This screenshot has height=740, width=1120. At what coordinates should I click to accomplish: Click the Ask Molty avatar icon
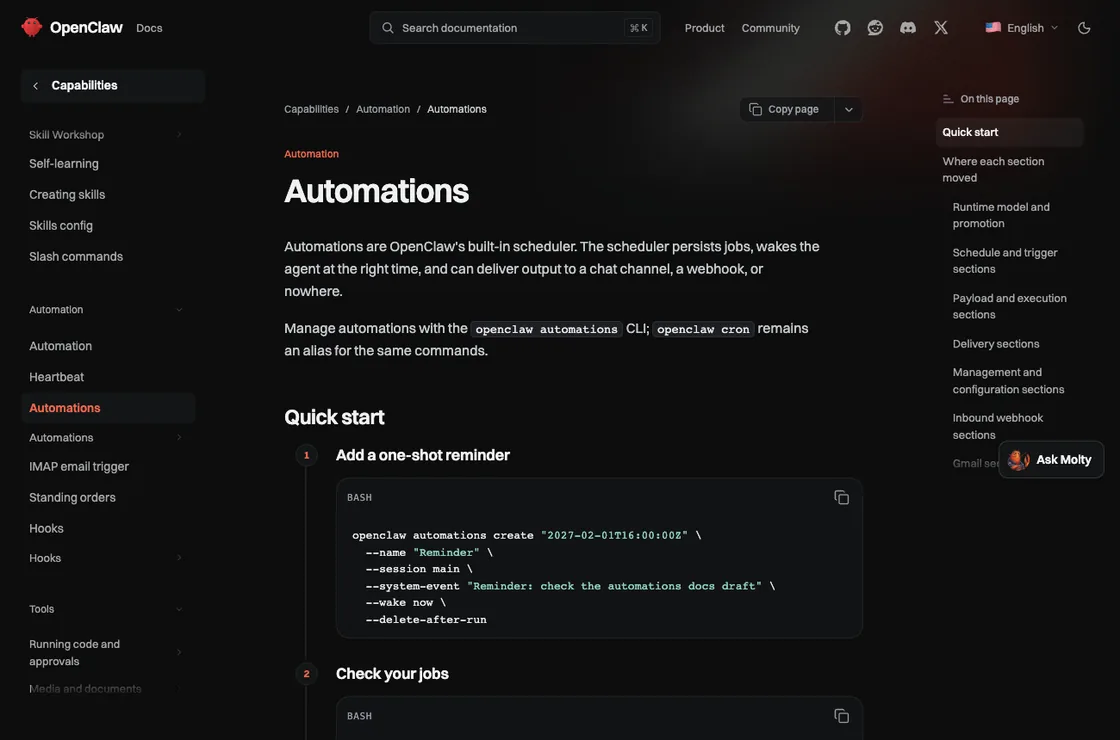1019,460
